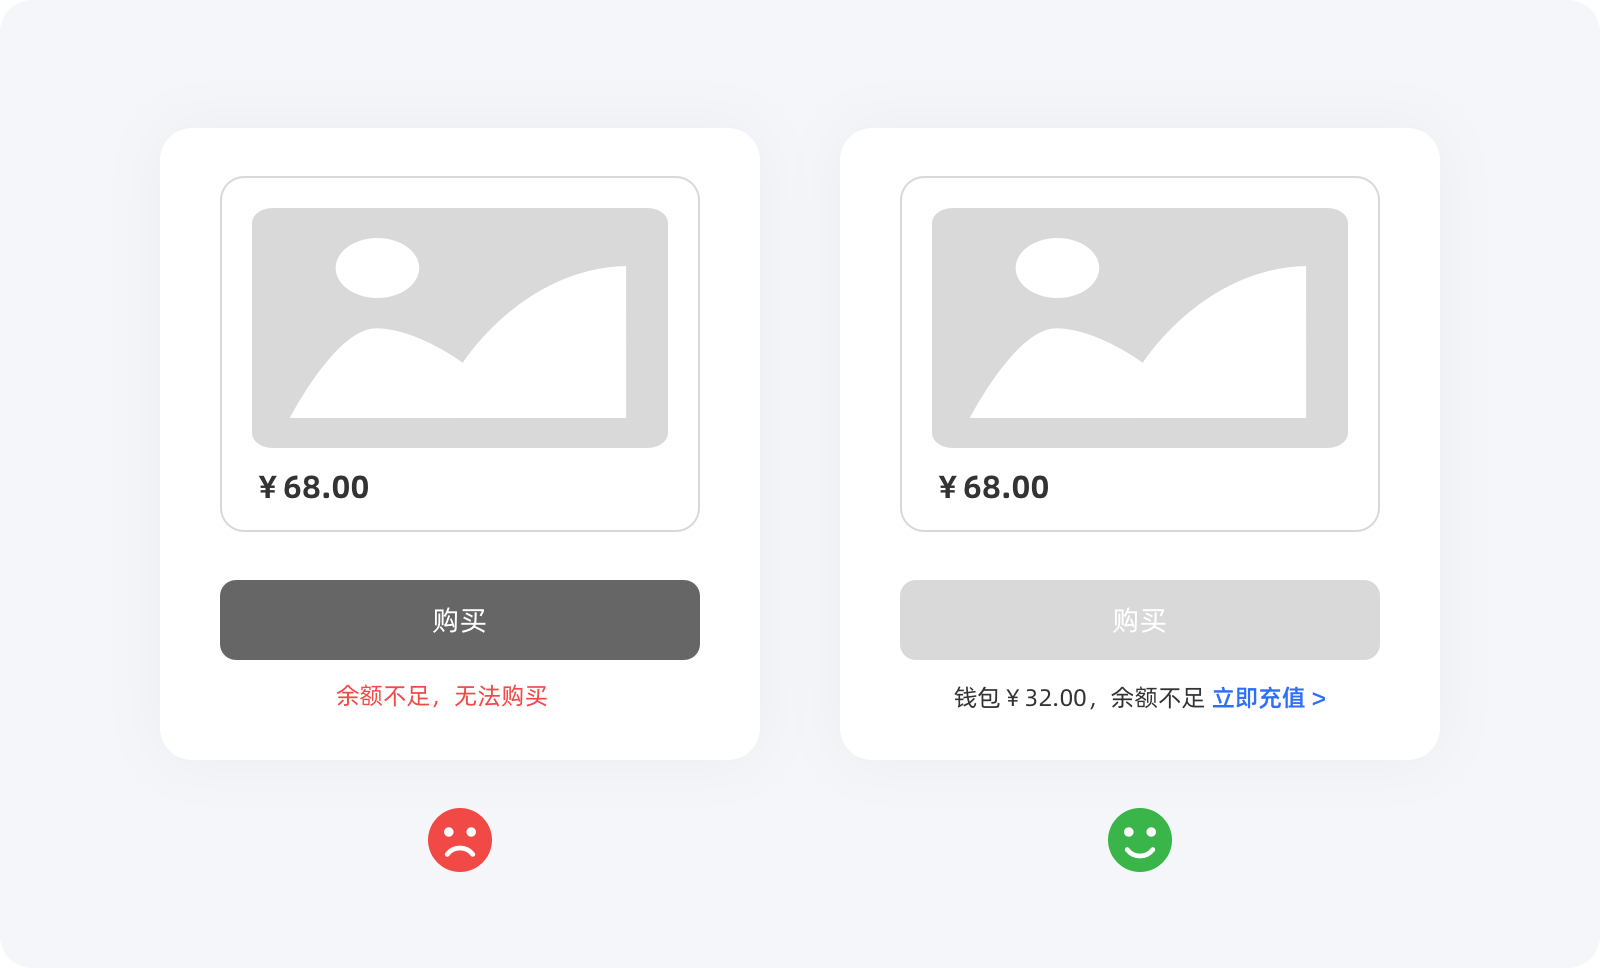The image size is (1600, 968).
Task: Select the right product image placeholder
Action: 1140,328
